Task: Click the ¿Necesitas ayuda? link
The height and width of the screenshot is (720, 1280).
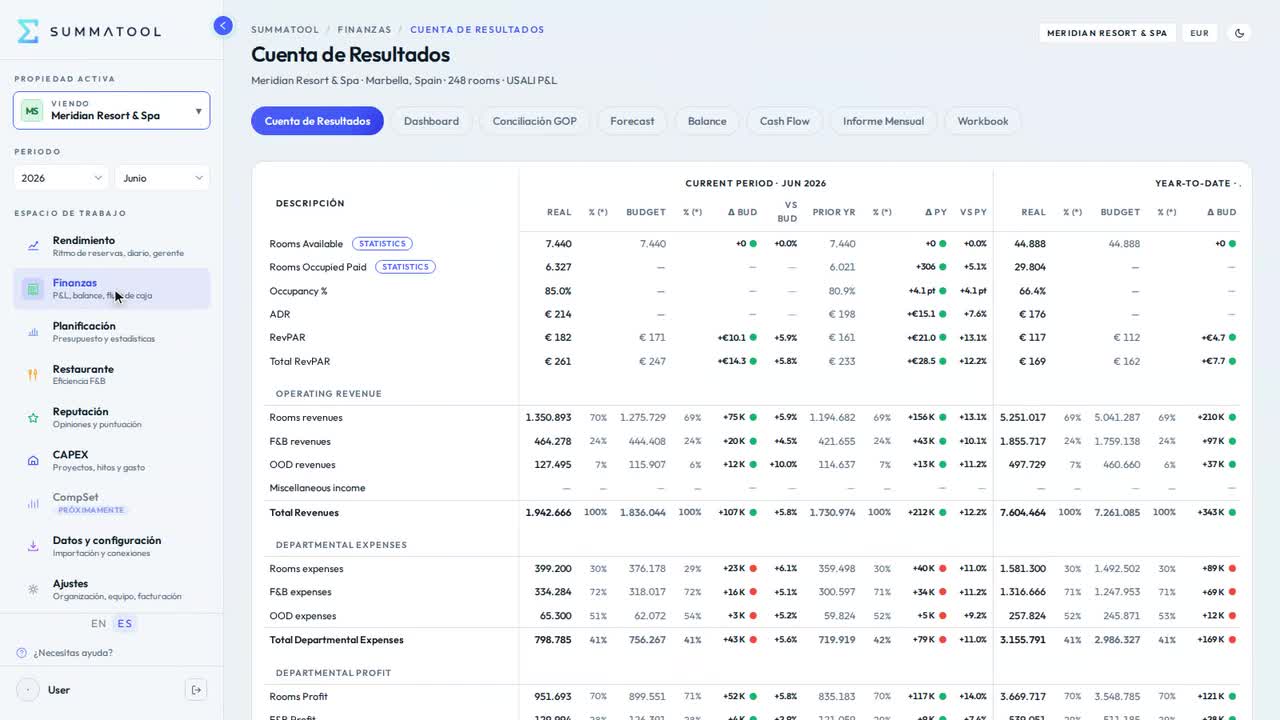Action: point(73,653)
